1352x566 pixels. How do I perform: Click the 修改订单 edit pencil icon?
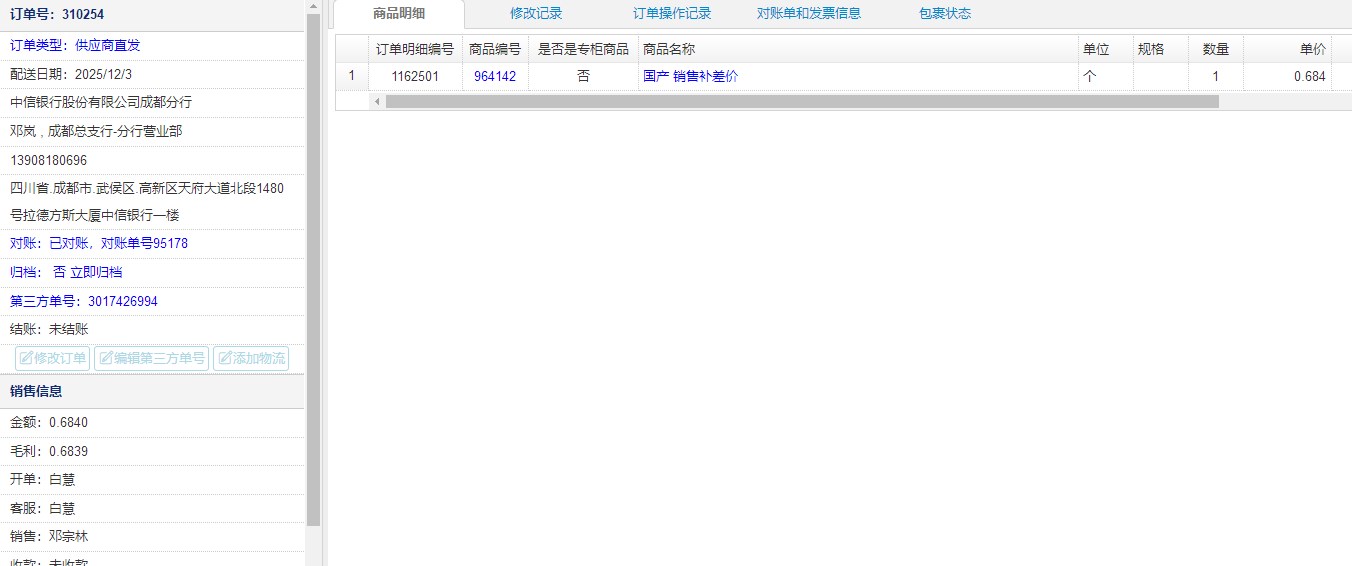tap(27, 358)
